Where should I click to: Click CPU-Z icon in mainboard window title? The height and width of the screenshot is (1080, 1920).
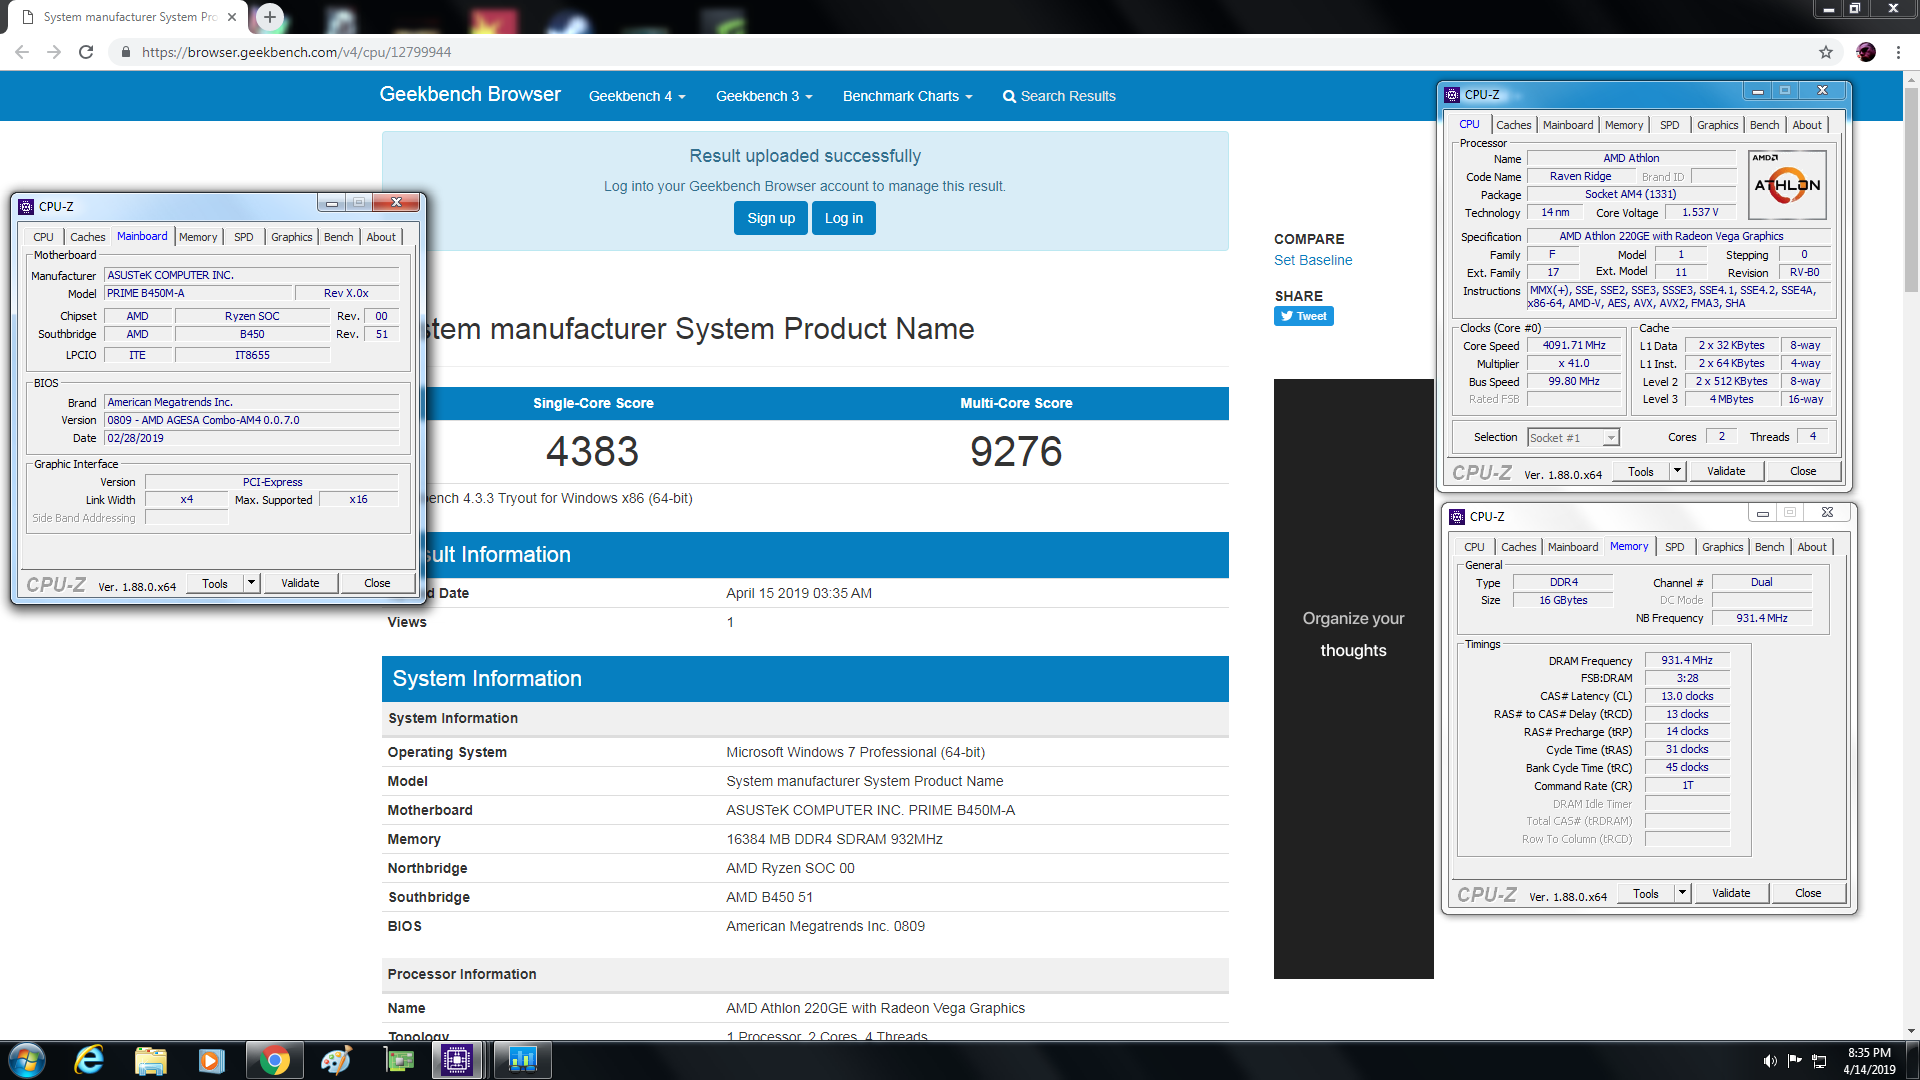[x=26, y=206]
